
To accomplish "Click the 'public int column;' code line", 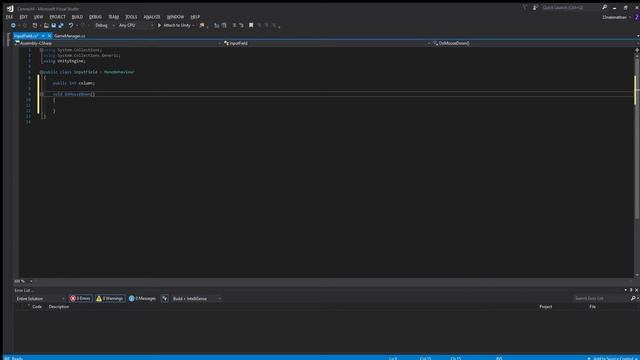I will [73, 83].
